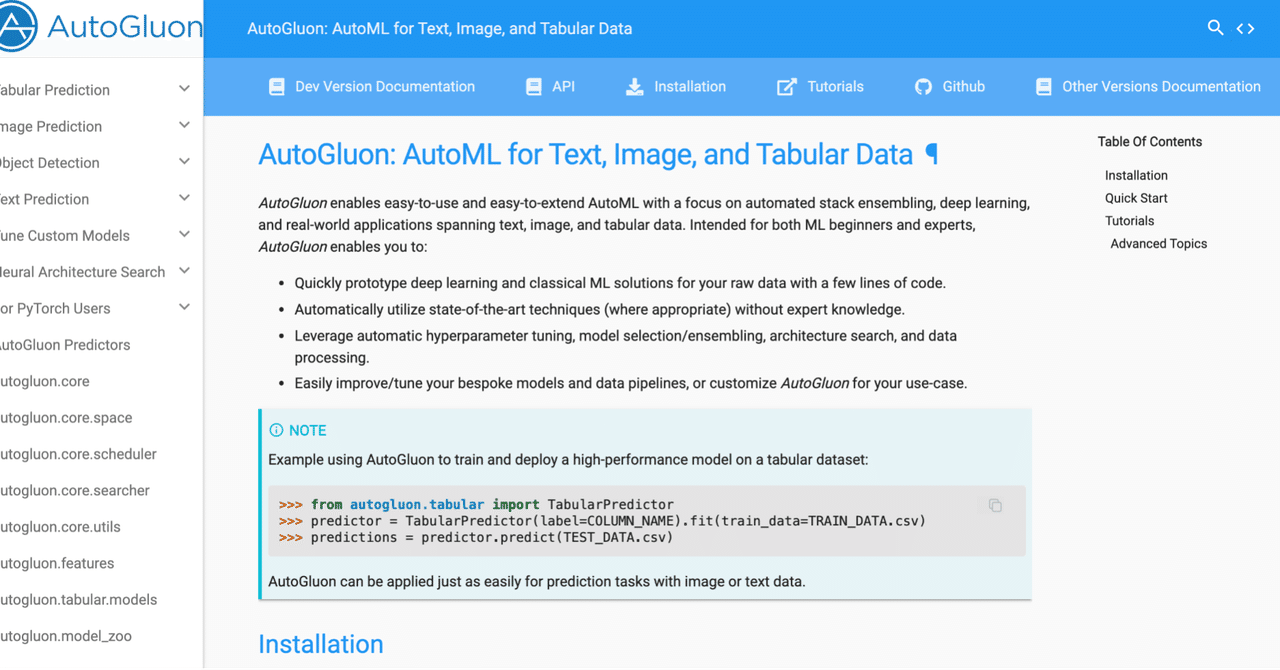Open Quick Start from the Table Of Contents
Viewport: 1280px width, 670px height.
(x=1136, y=197)
